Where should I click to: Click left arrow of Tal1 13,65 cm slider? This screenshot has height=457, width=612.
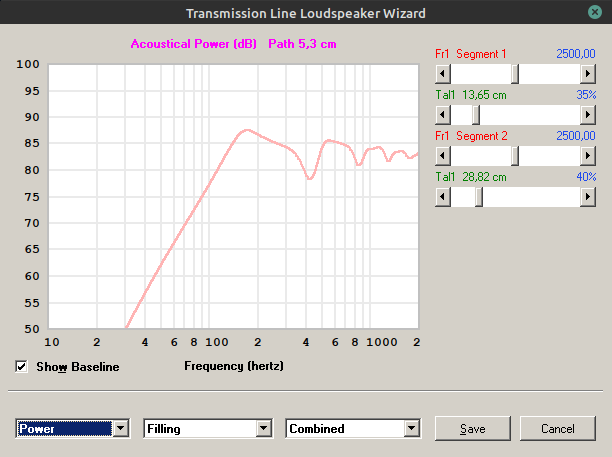point(443,115)
